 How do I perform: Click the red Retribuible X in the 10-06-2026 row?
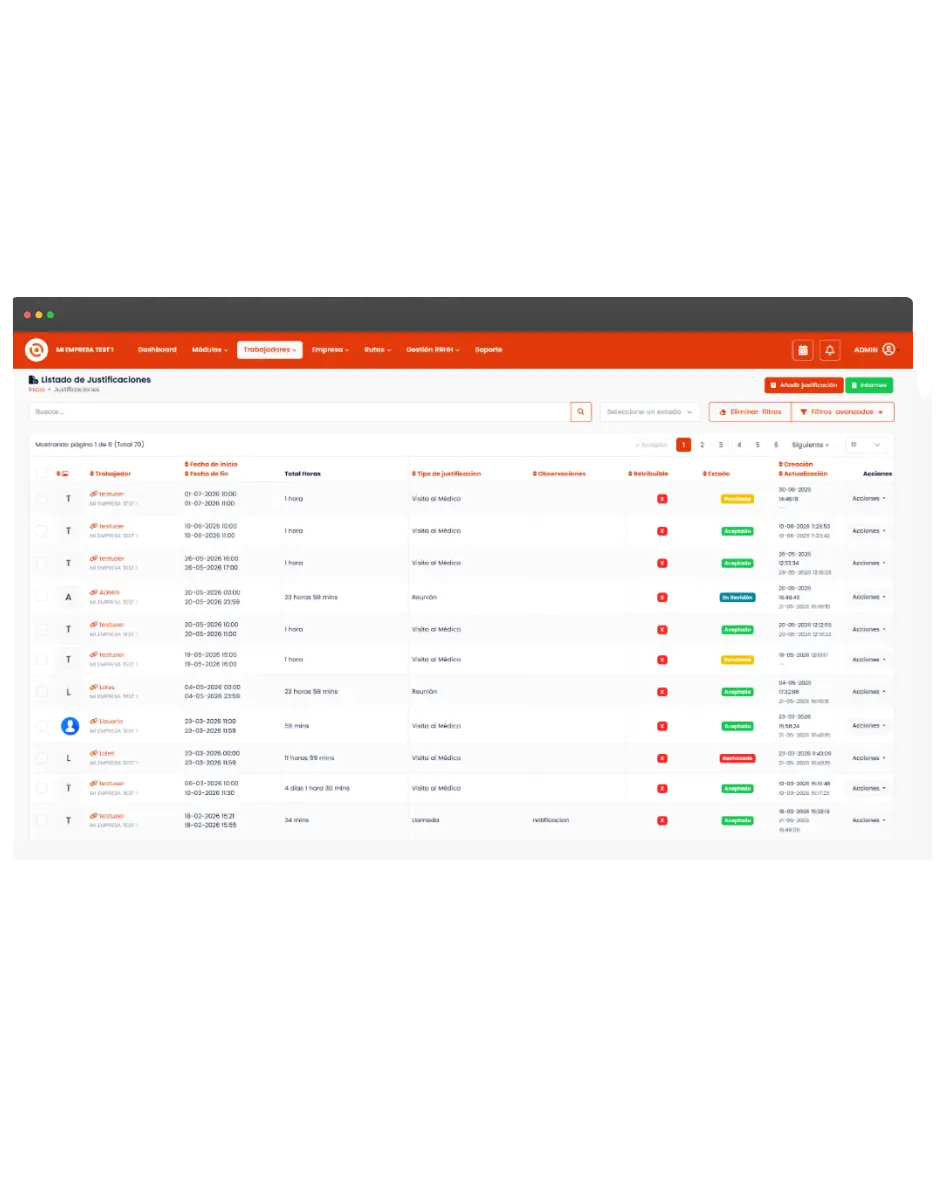662,531
